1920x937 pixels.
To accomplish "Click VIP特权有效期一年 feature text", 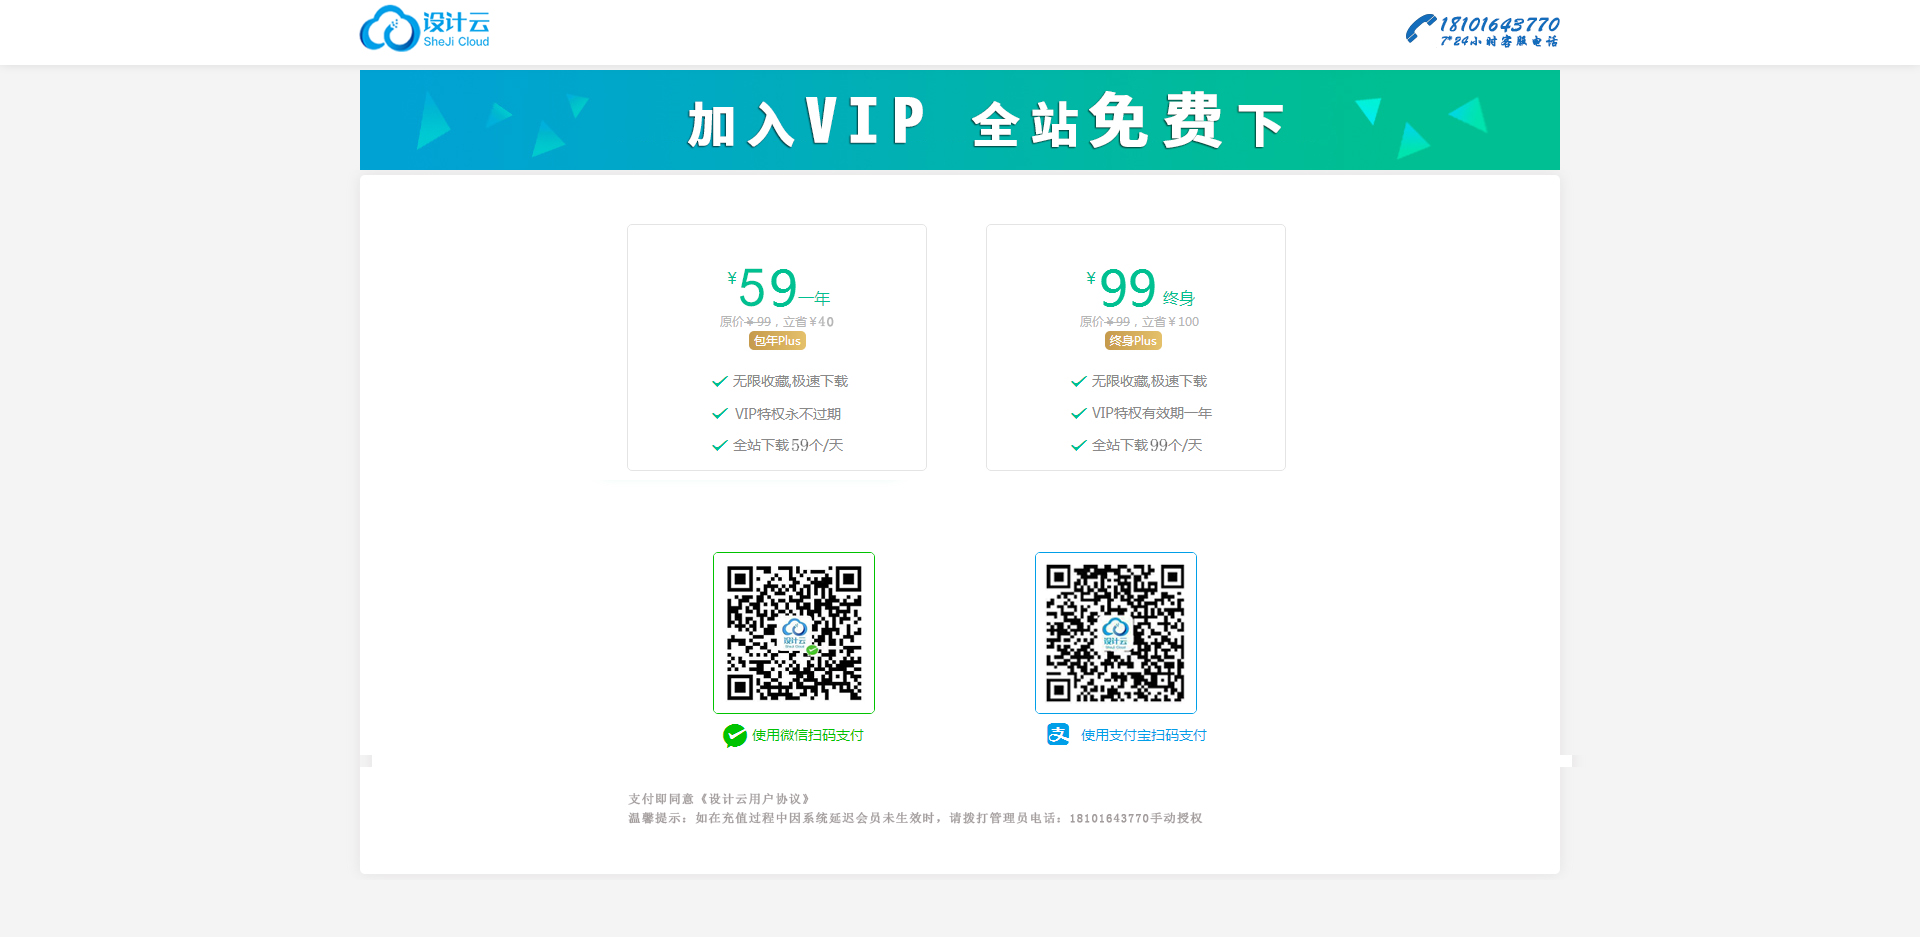I will [1152, 413].
